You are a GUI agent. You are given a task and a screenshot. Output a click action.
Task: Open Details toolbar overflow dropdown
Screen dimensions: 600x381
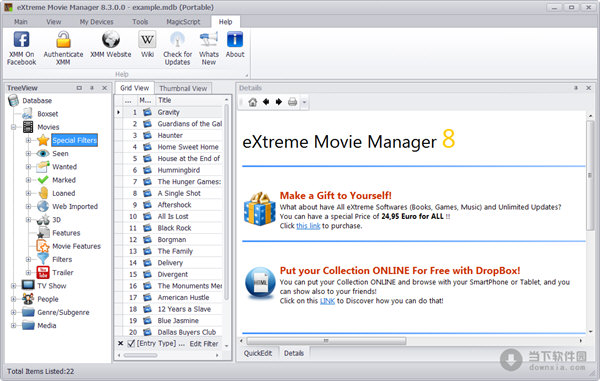tap(305, 102)
